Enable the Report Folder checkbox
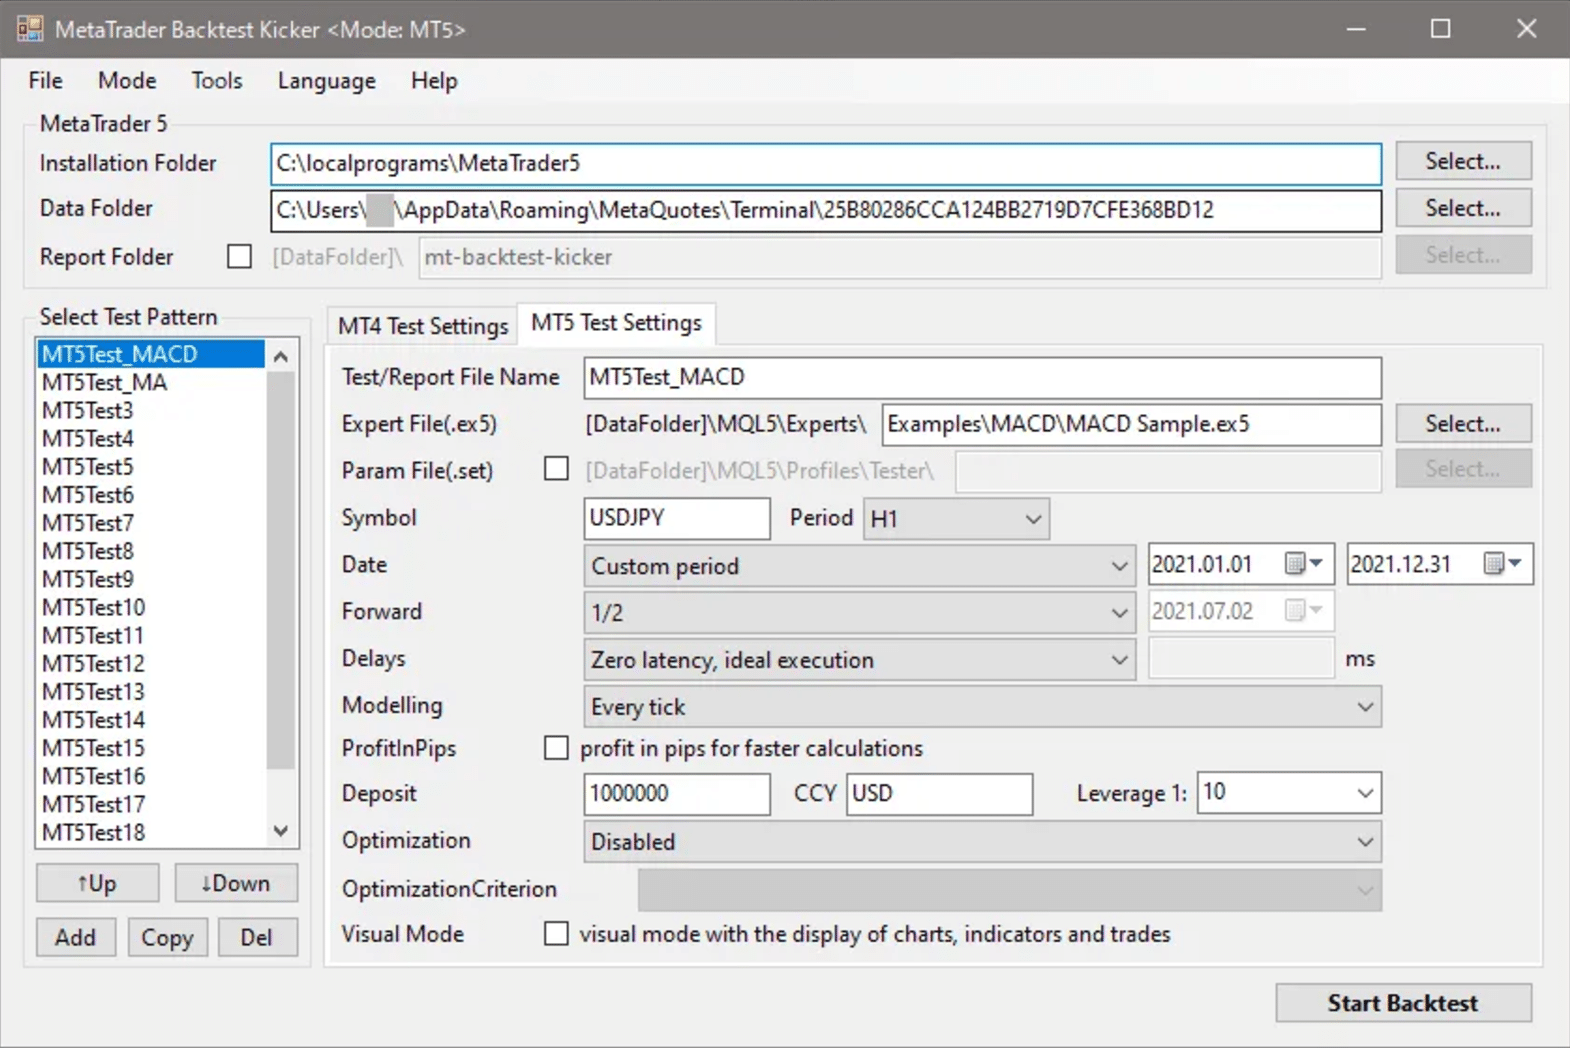Viewport: 1570px width, 1048px height. pos(240,257)
